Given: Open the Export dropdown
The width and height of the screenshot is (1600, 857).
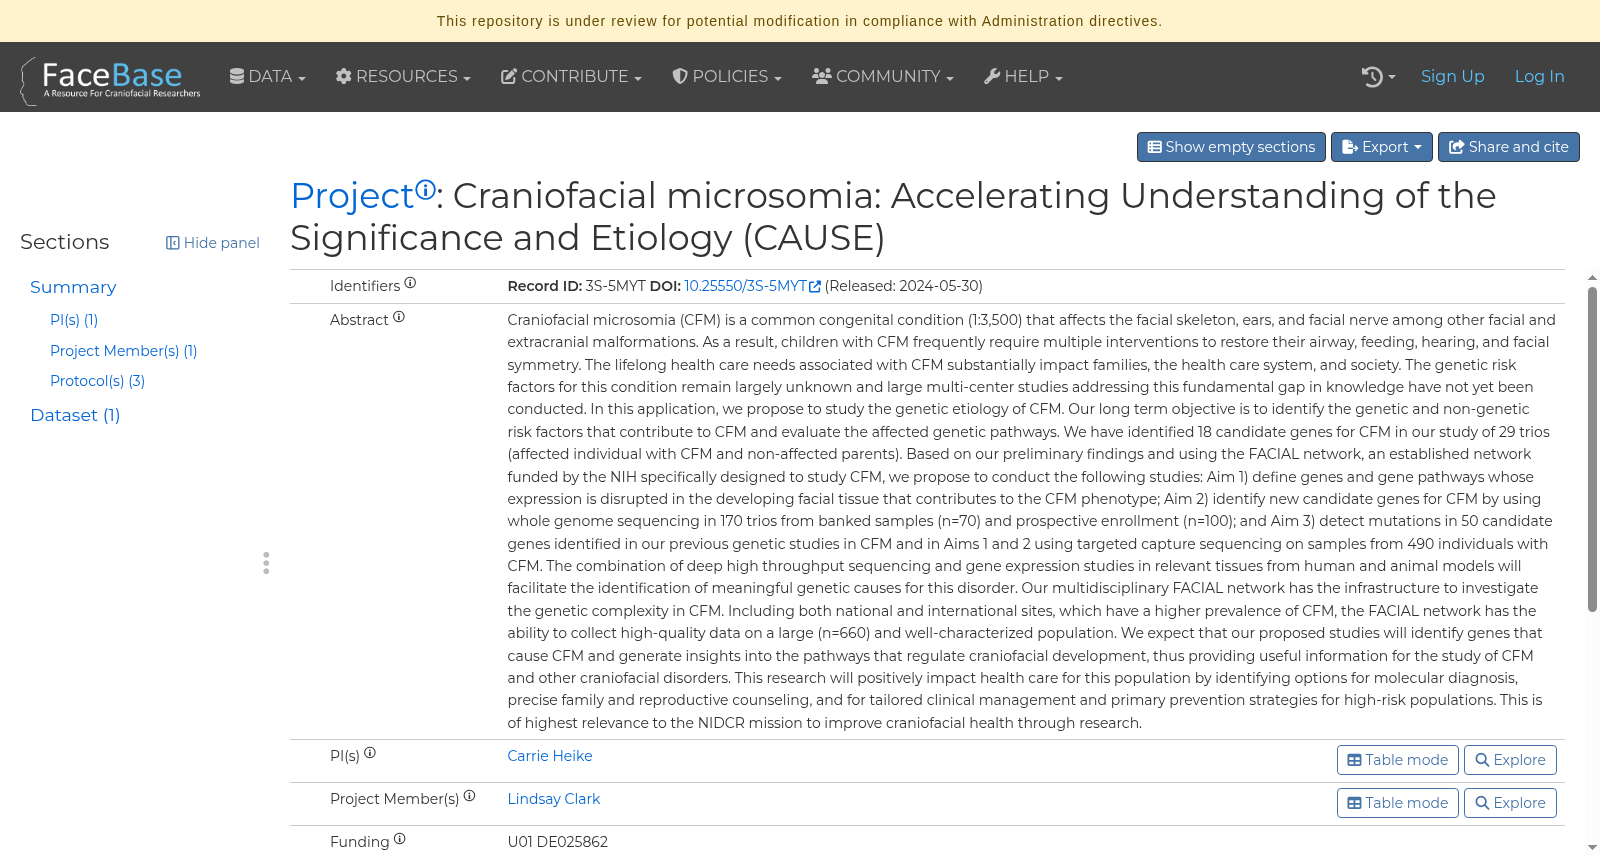Looking at the screenshot, I should pyautogui.click(x=1381, y=147).
